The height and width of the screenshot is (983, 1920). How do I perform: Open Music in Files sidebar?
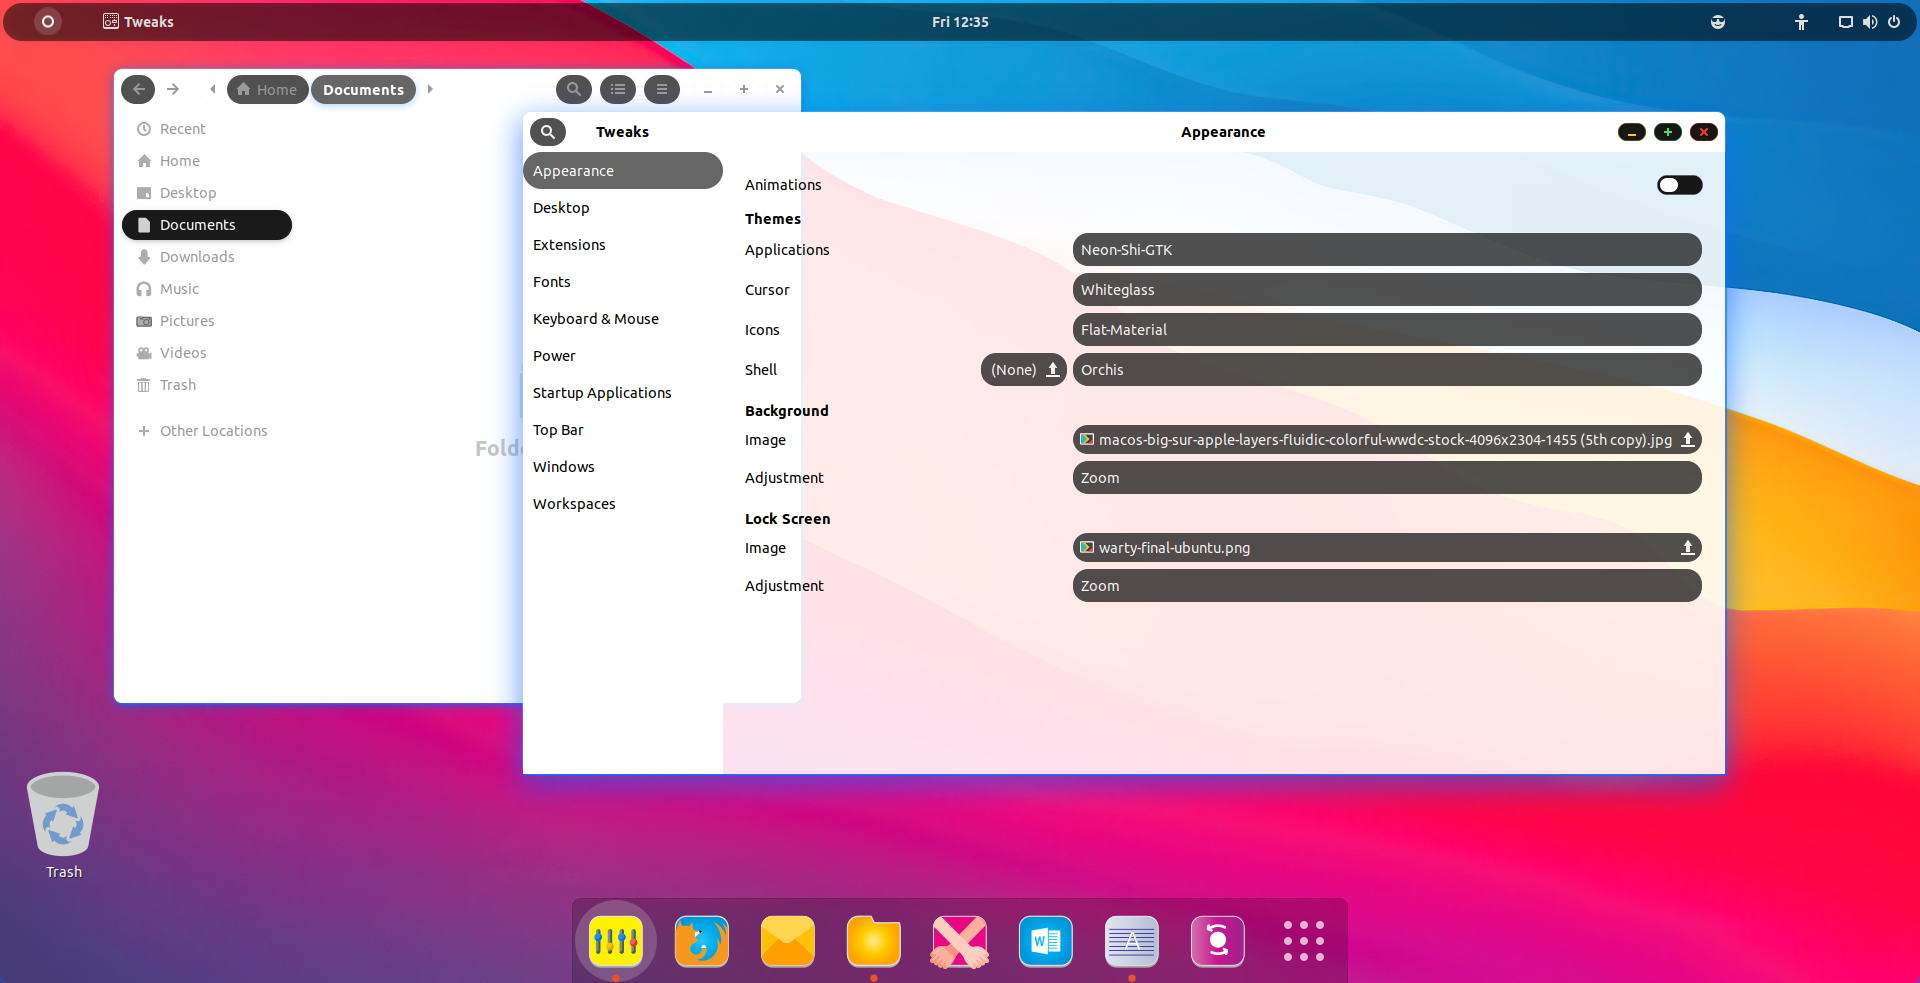click(x=207, y=289)
